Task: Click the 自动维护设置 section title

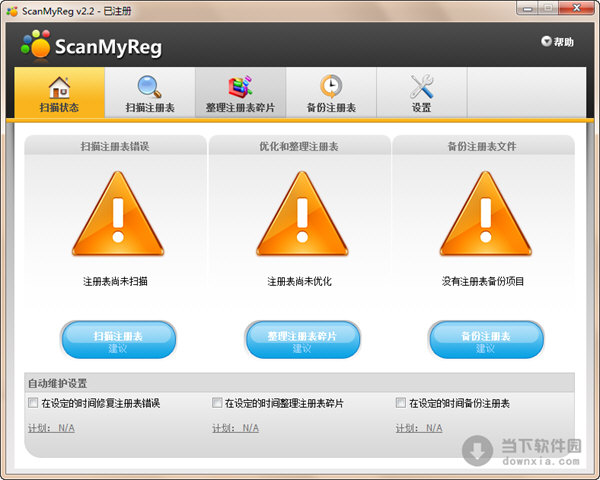Action: point(57,383)
